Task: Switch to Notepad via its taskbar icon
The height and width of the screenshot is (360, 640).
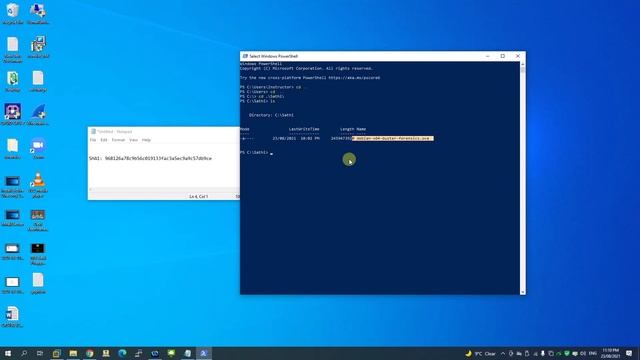Action: pos(187,353)
